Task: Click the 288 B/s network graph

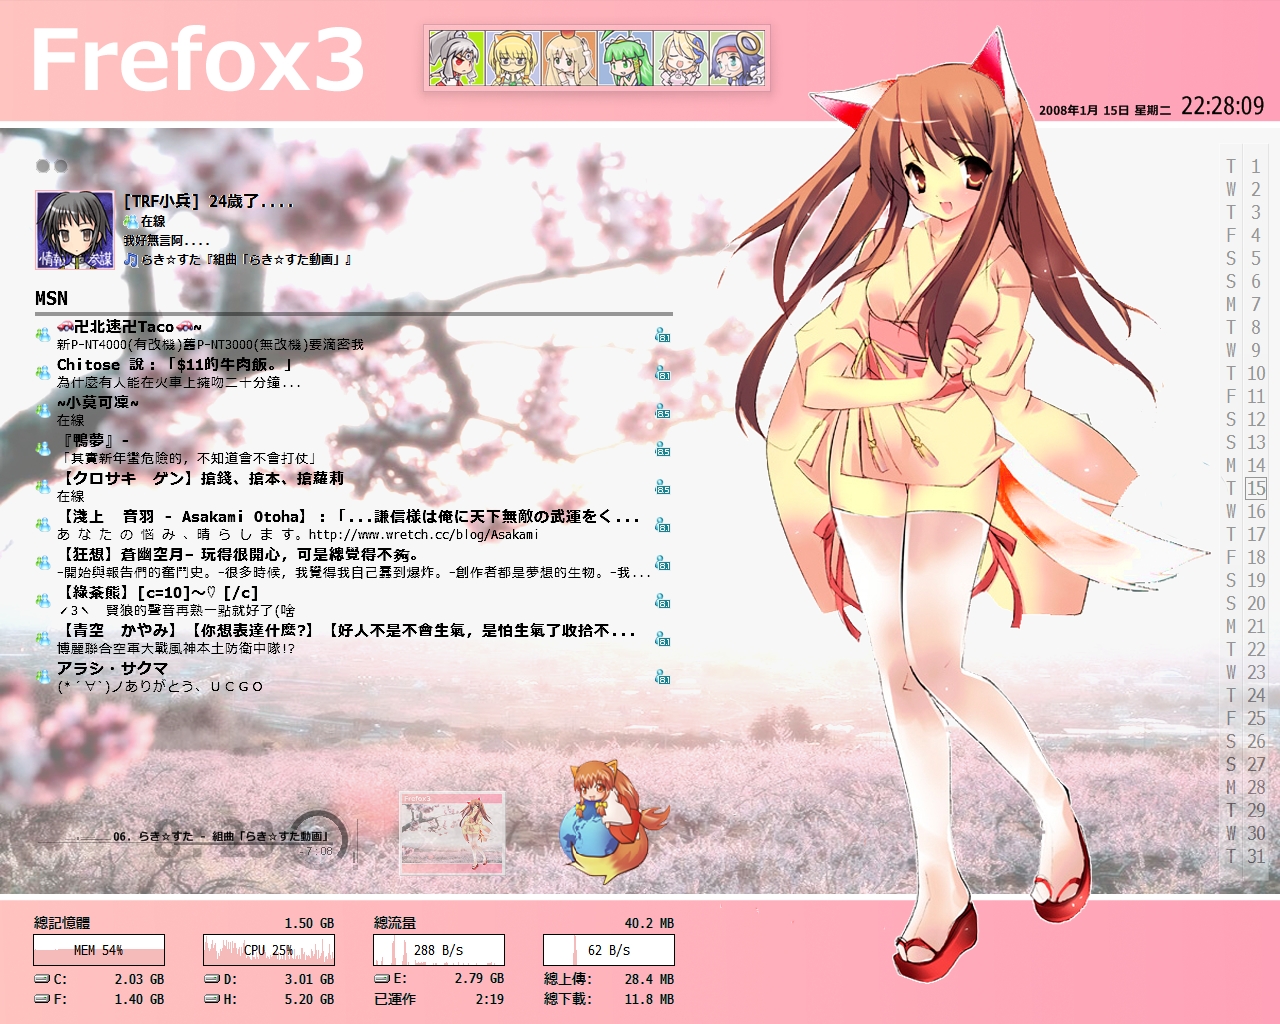Action: (x=439, y=950)
